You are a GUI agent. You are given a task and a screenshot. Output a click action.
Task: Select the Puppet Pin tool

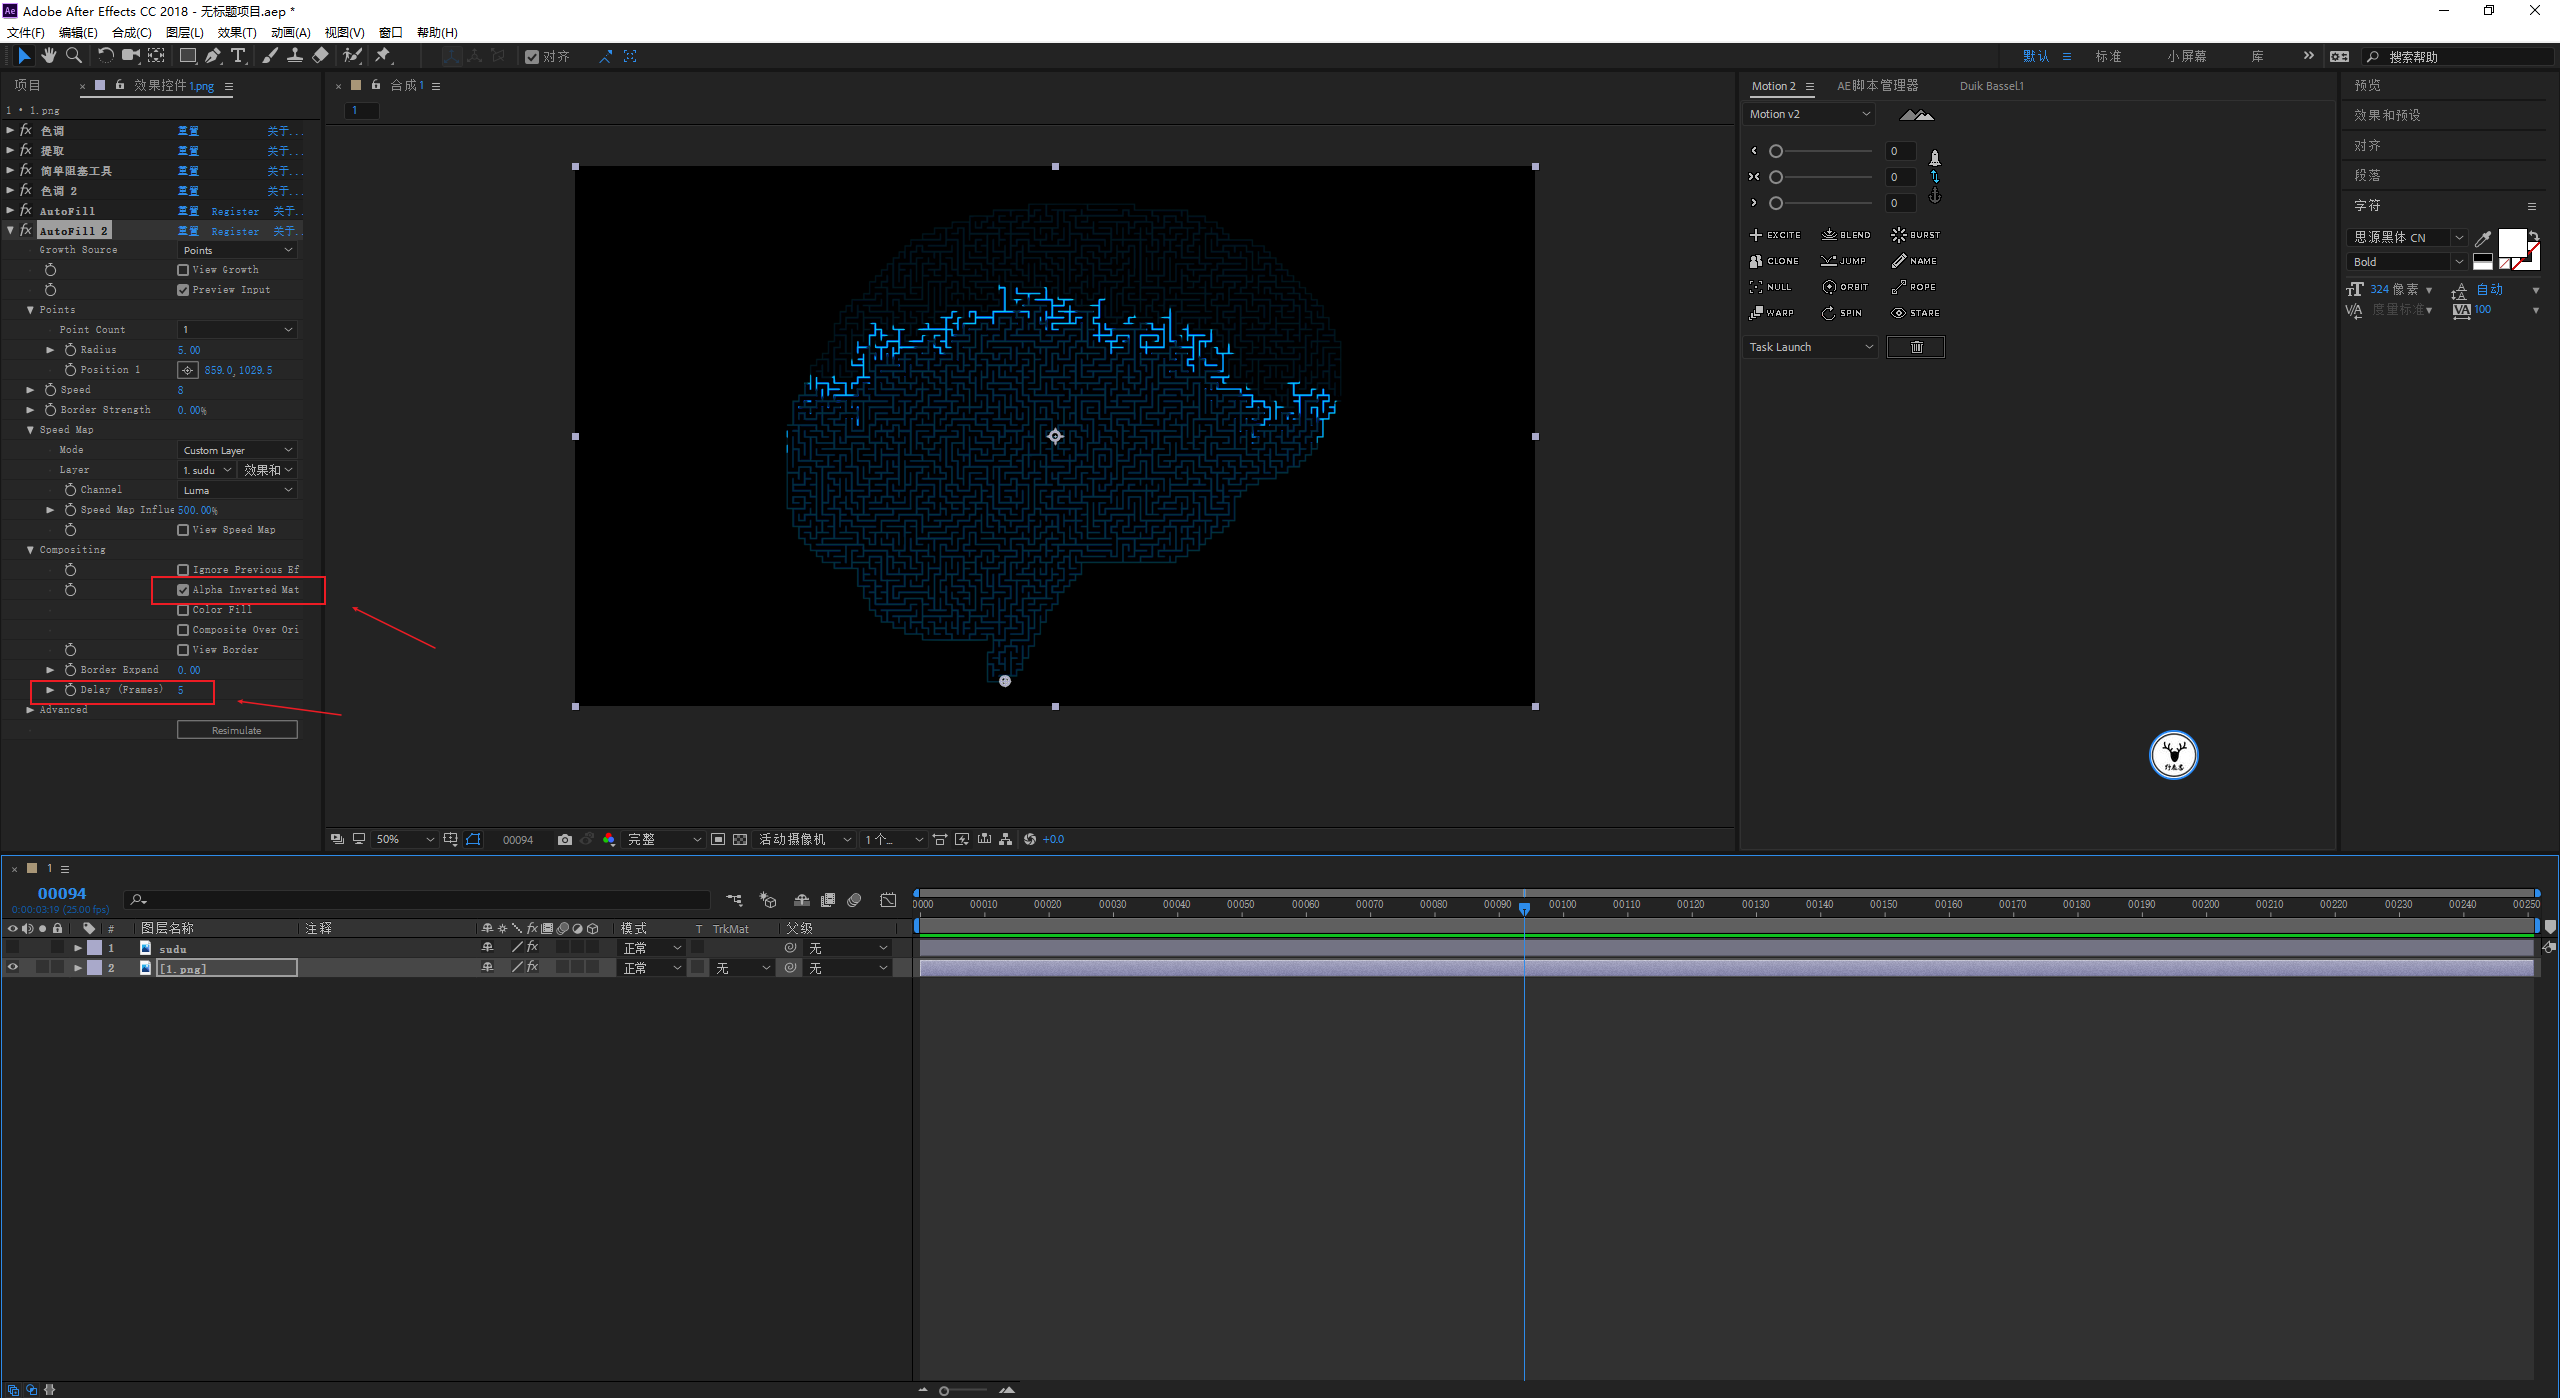pyautogui.click(x=383, y=56)
